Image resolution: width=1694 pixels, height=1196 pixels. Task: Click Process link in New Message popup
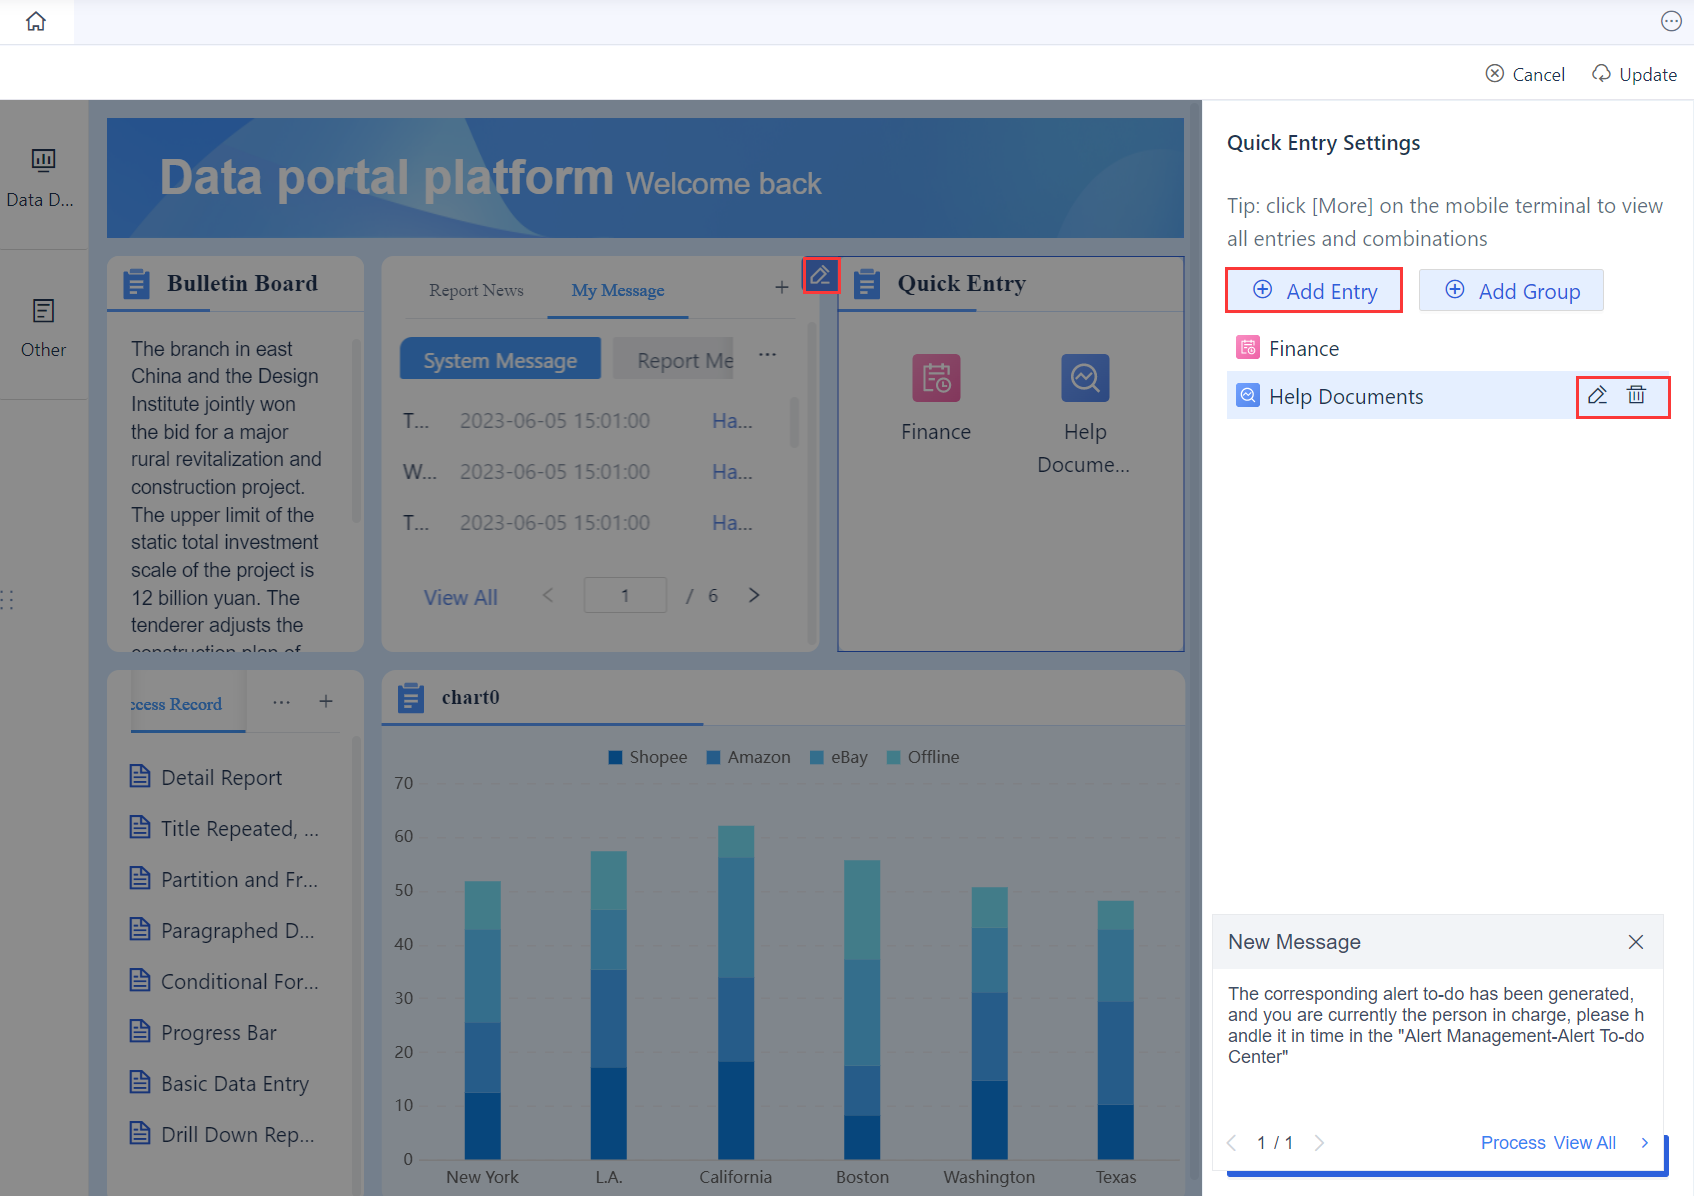click(1513, 1143)
